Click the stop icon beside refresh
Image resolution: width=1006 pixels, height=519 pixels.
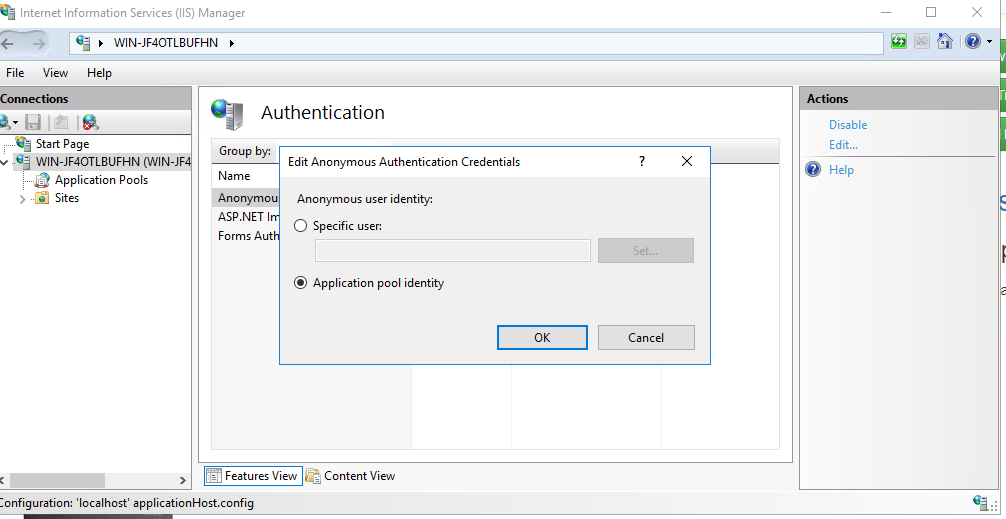point(921,42)
